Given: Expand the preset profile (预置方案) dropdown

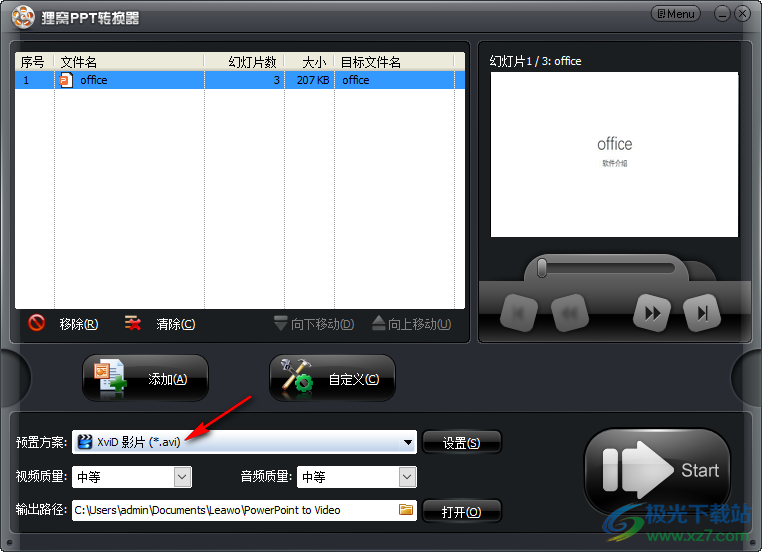Looking at the screenshot, I should [x=408, y=442].
